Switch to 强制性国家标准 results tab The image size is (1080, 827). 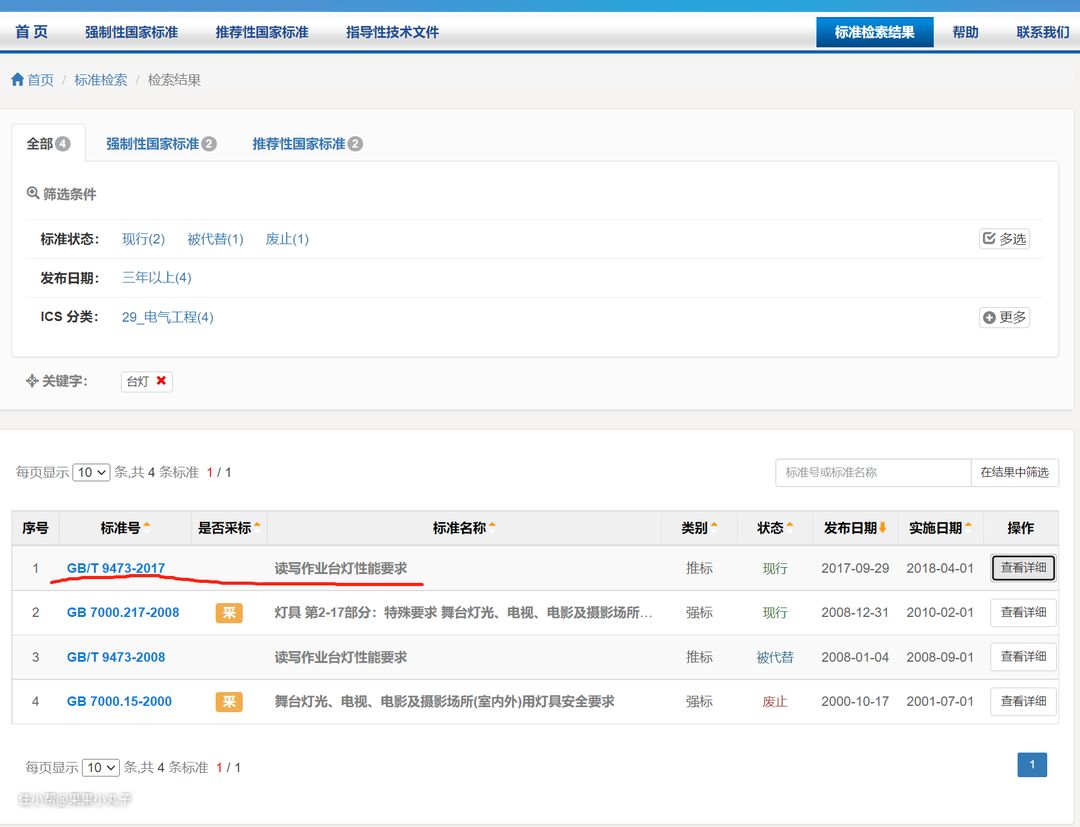point(160,144)
